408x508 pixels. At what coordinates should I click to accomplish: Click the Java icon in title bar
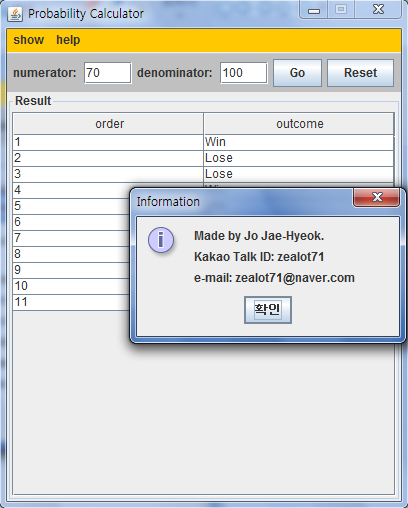(x=15, y=14)
